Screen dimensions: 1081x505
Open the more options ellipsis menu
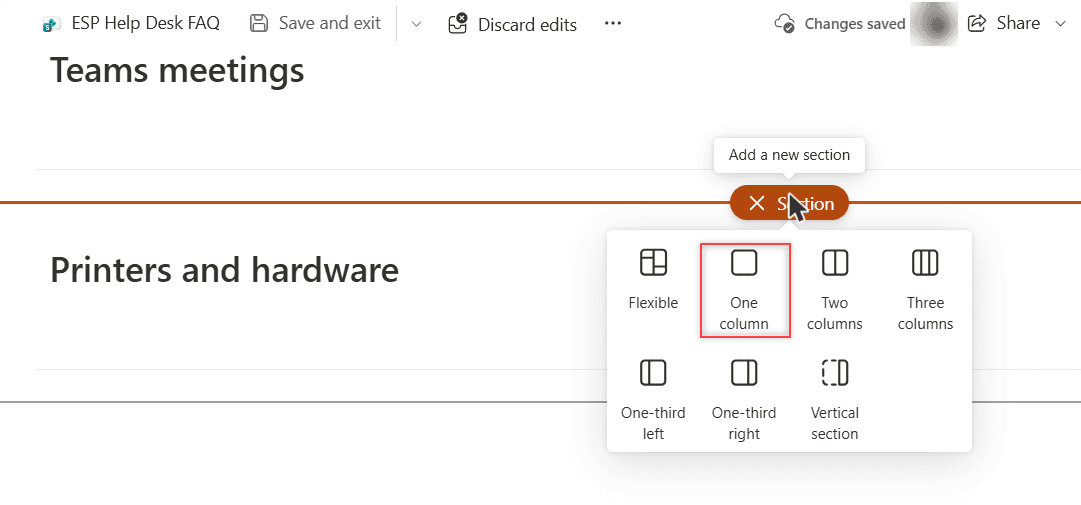click(612, 24)
